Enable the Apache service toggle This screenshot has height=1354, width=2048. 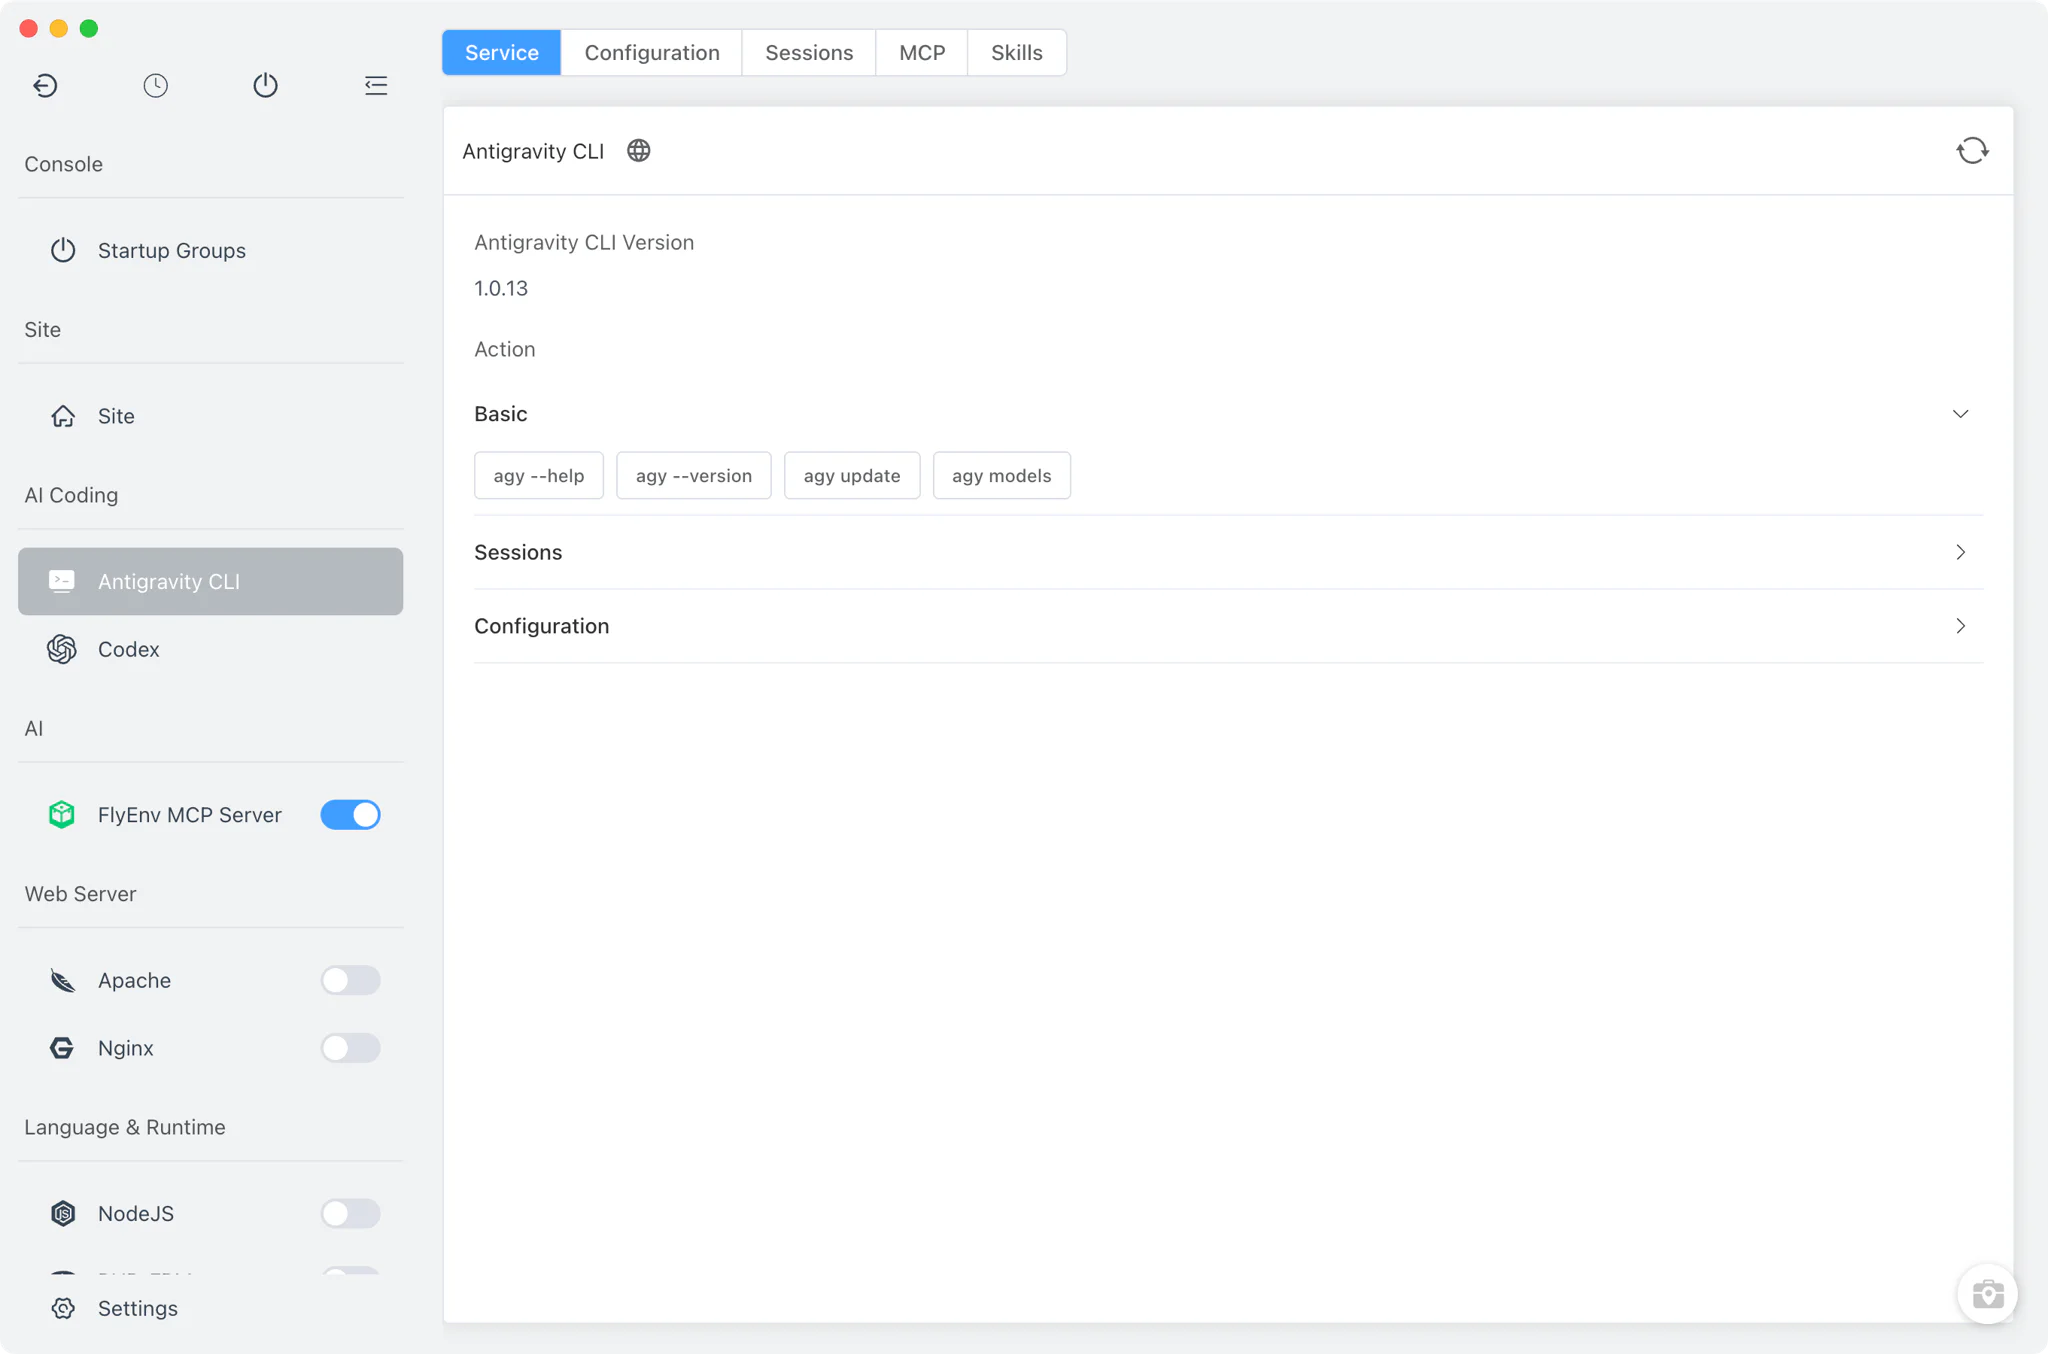point(350,980)
